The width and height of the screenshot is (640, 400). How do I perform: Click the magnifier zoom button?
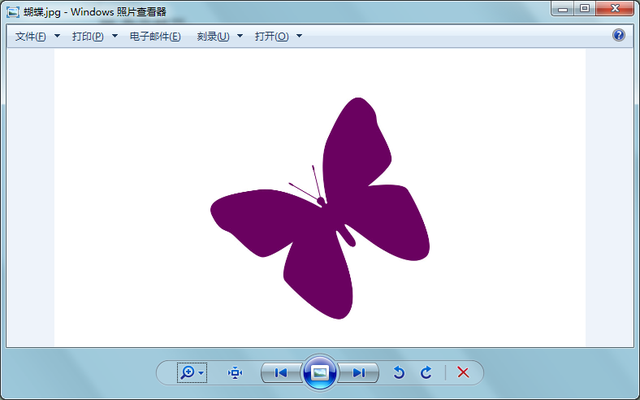coord(188,372)
